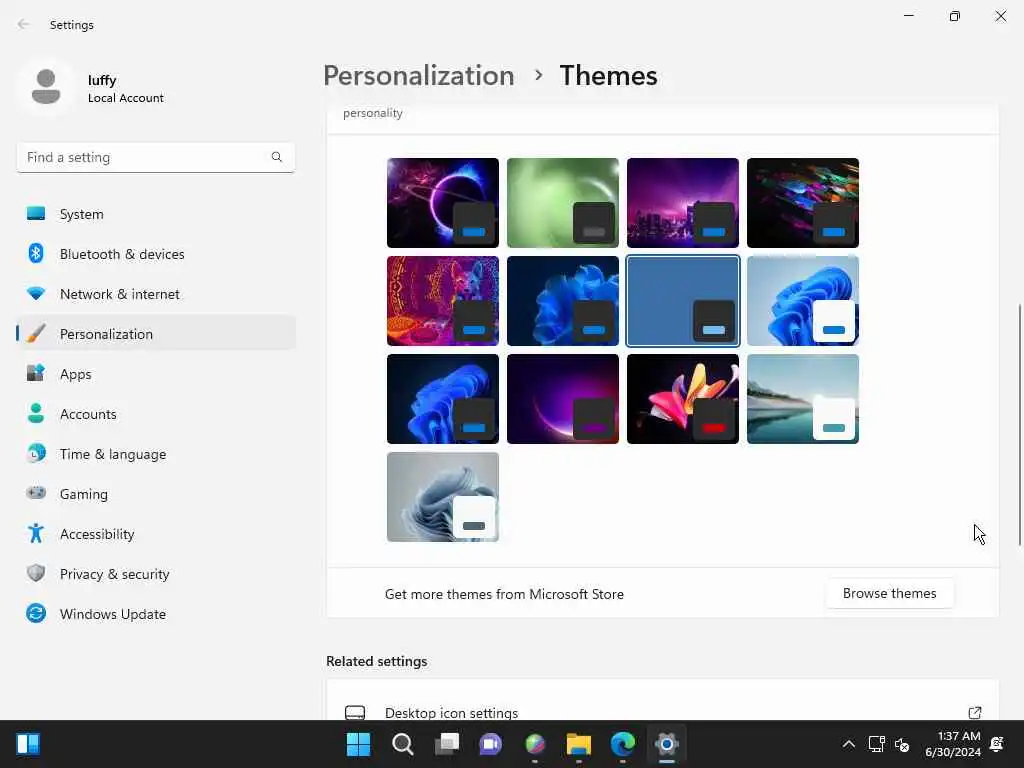Click the luffy user avatar
Viewport: 1024px width, 768px height.
[46, 88]
